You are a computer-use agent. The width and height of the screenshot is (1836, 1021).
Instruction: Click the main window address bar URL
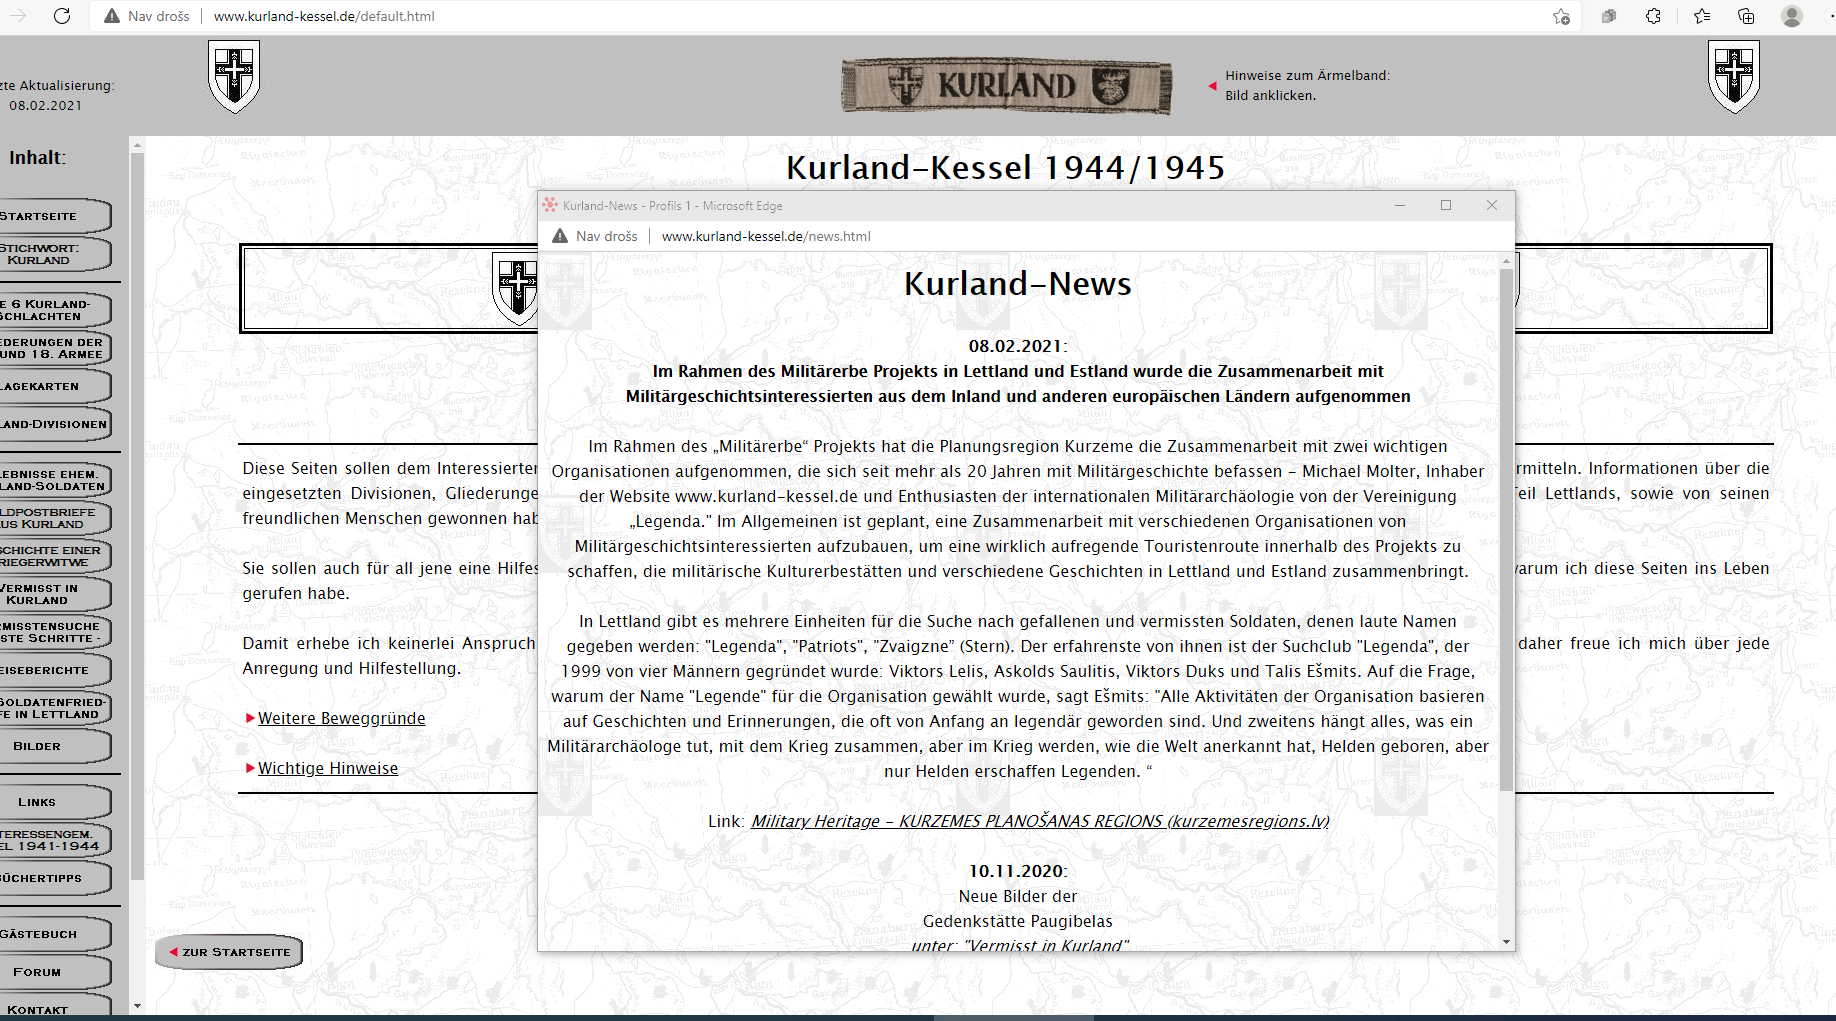coord(324,16)
